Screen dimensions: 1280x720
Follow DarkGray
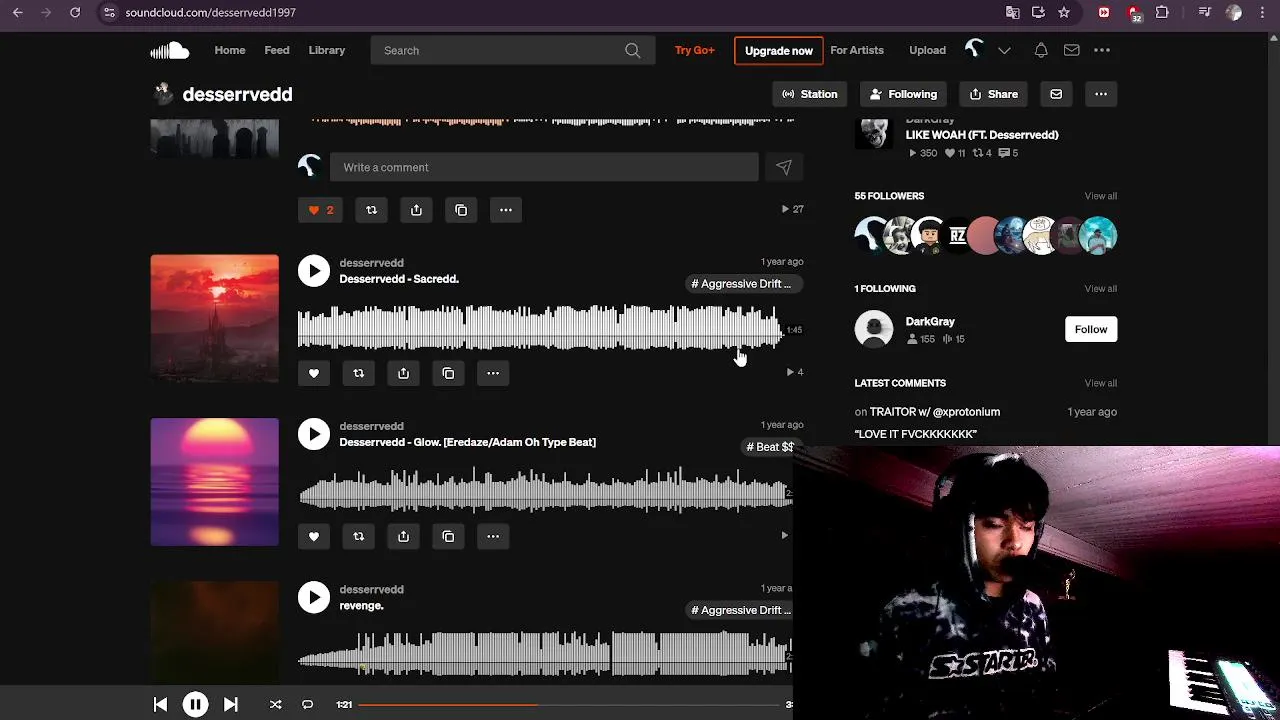click(x=1091, y=329)
